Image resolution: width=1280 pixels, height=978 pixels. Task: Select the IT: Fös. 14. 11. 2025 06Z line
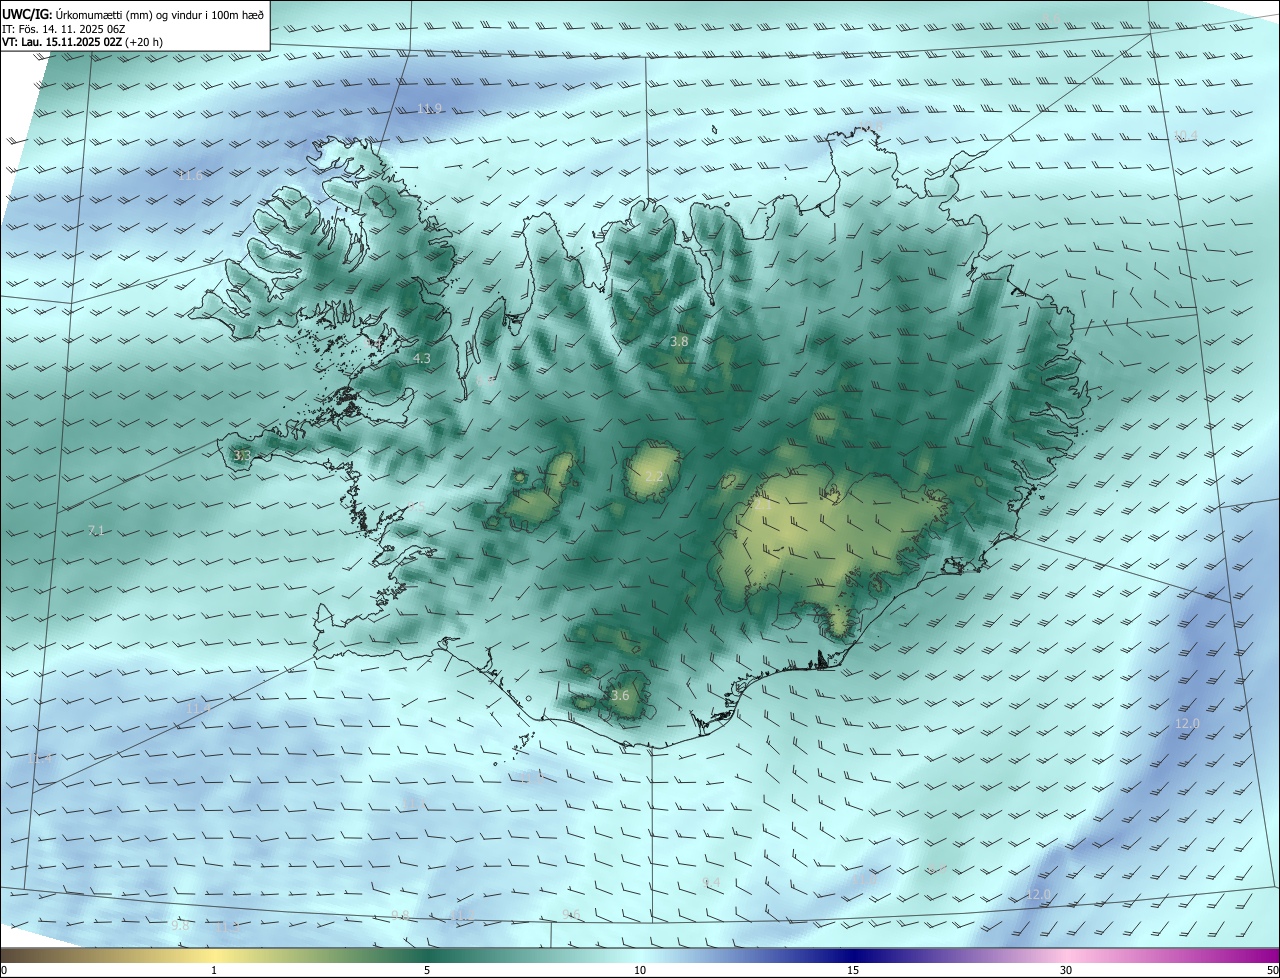pos(64,29)
